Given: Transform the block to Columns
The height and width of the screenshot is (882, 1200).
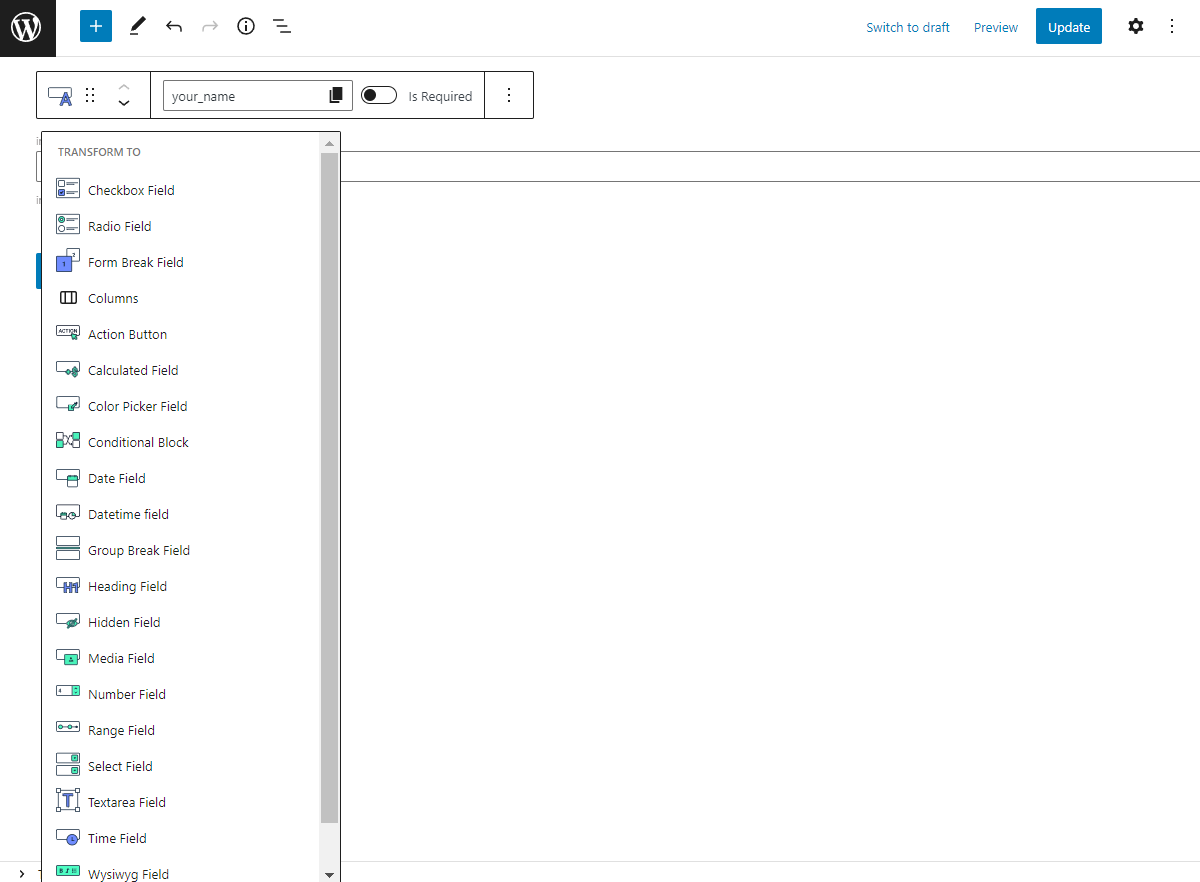Looking at the screenshot, I should (112, 298).
